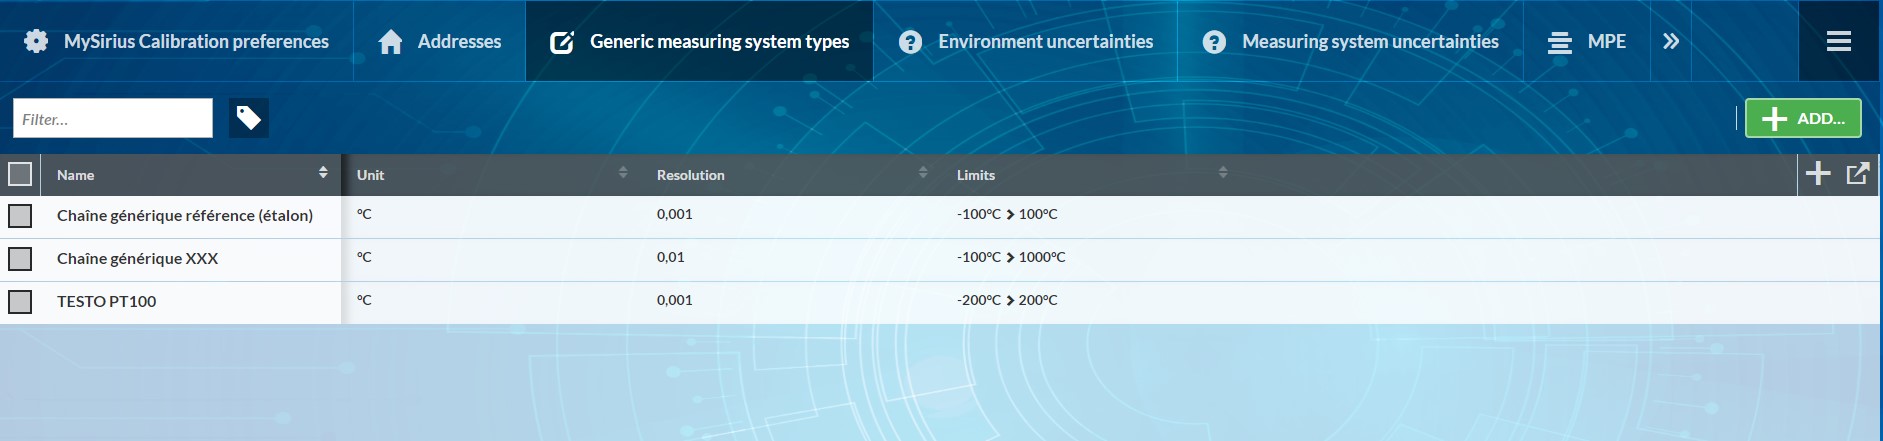
Task: Select Generic measuring system types tab
Action: coord(699,41)
